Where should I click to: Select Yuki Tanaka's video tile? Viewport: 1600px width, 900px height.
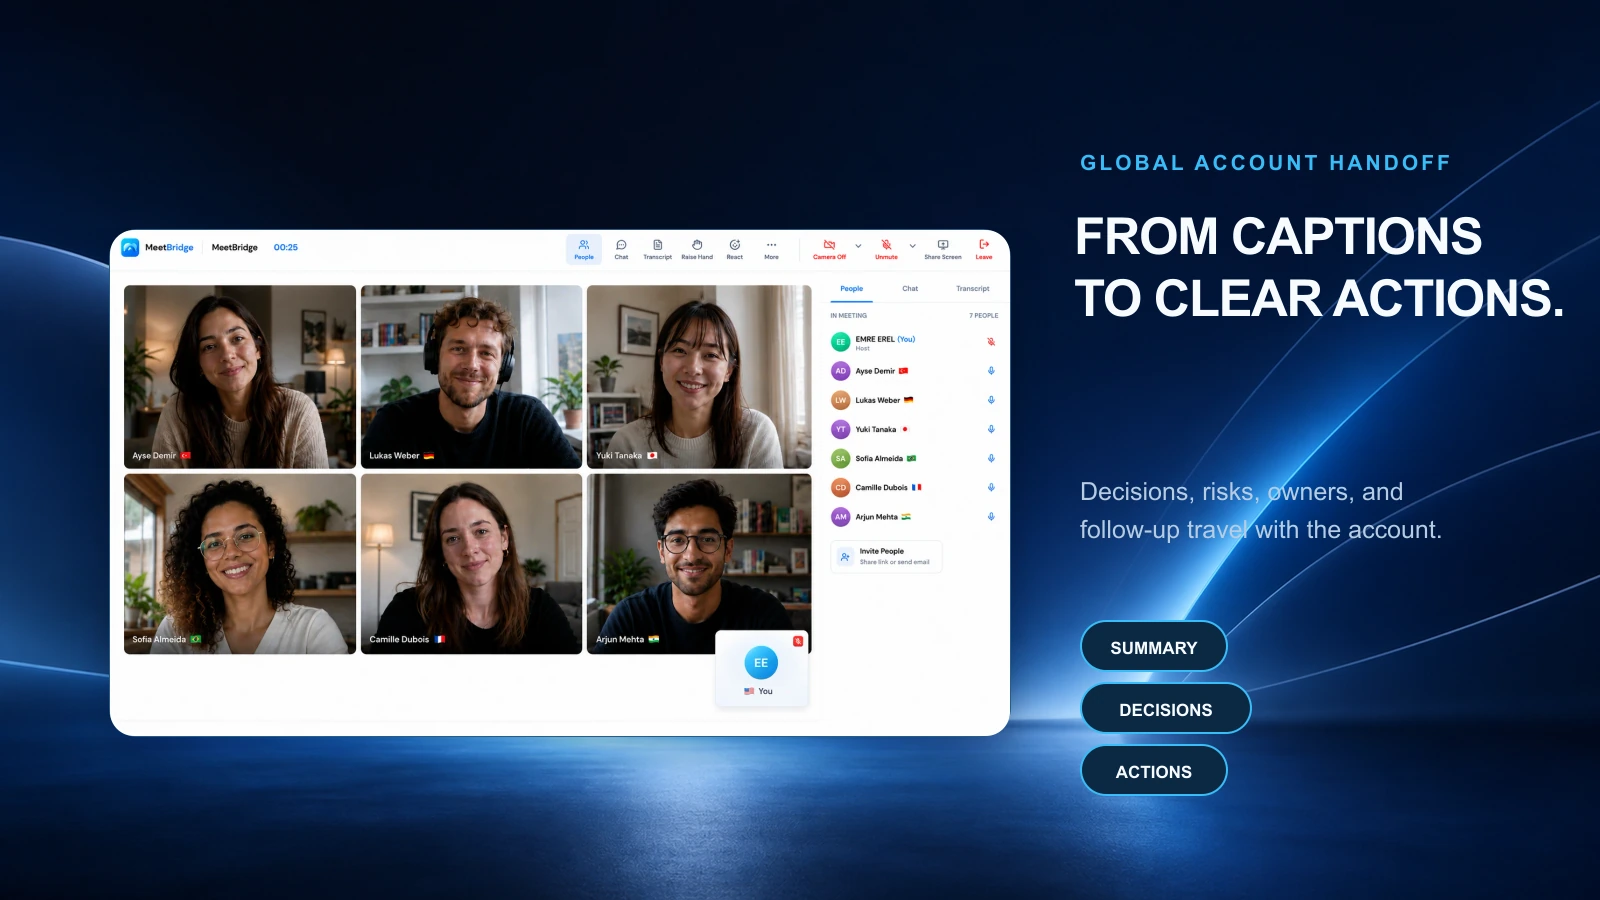(699, 377)
